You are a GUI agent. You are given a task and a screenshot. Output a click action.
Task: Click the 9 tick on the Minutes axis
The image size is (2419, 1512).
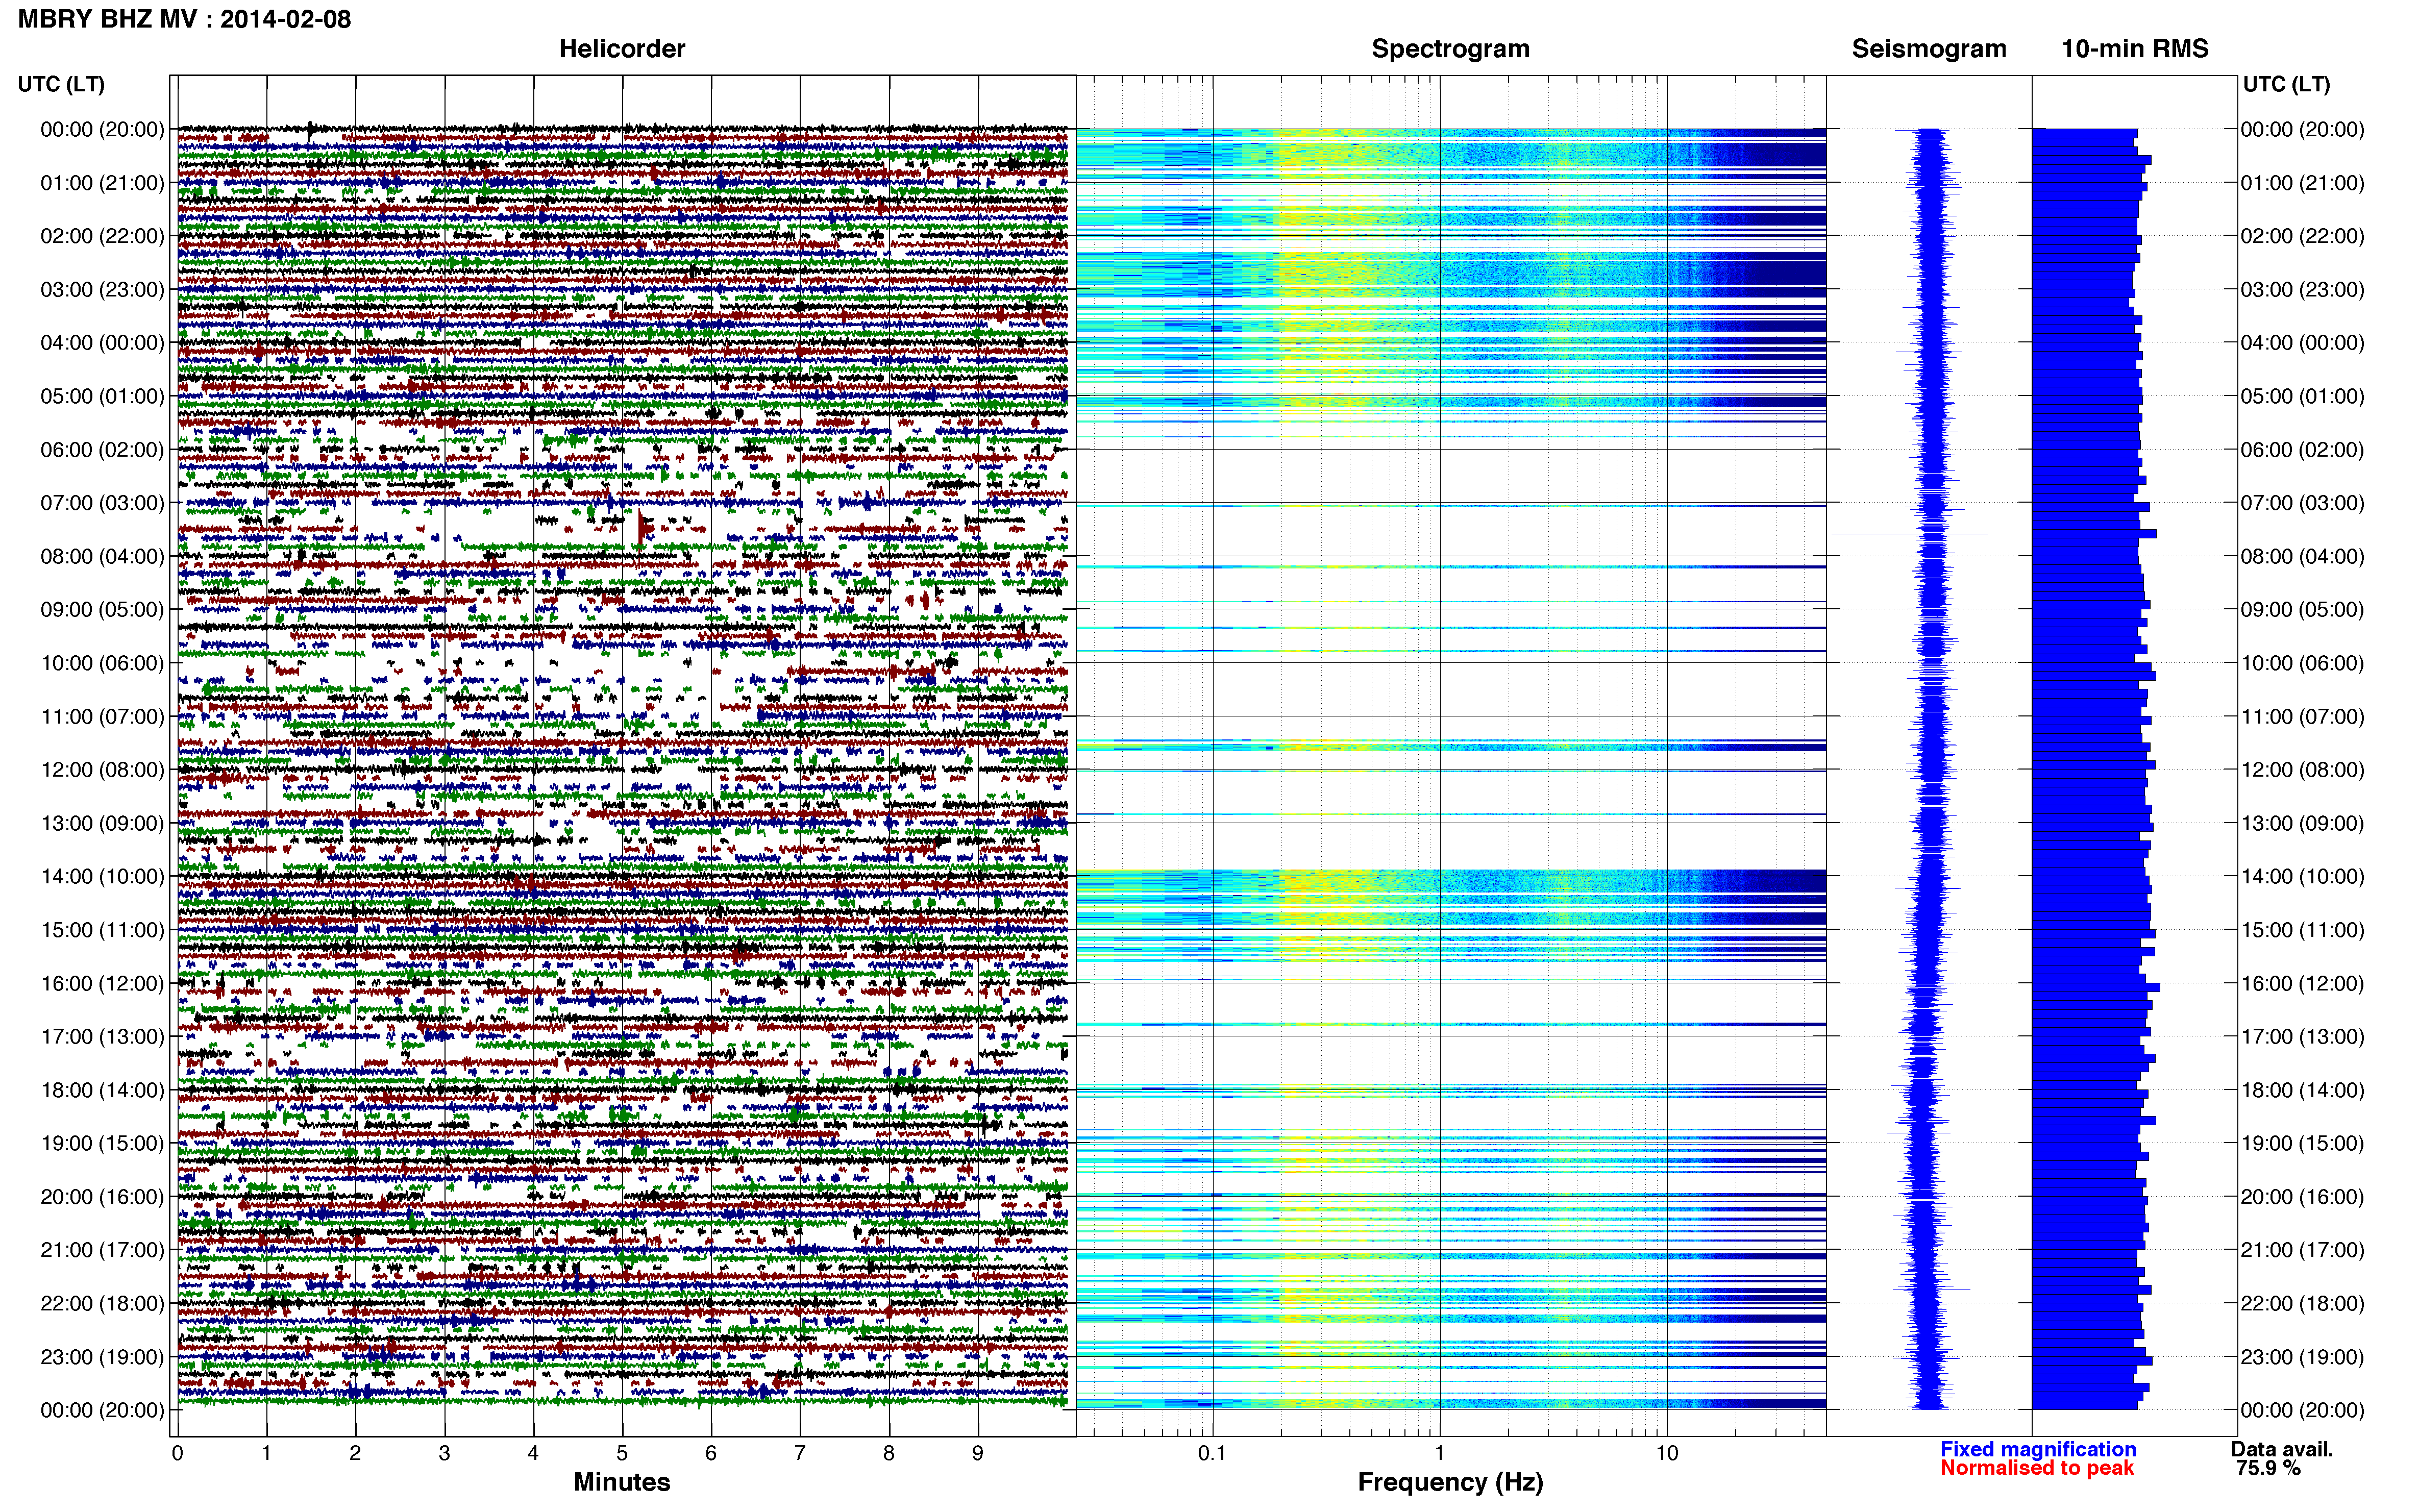pyautogui.click(x=977, y=1453)
